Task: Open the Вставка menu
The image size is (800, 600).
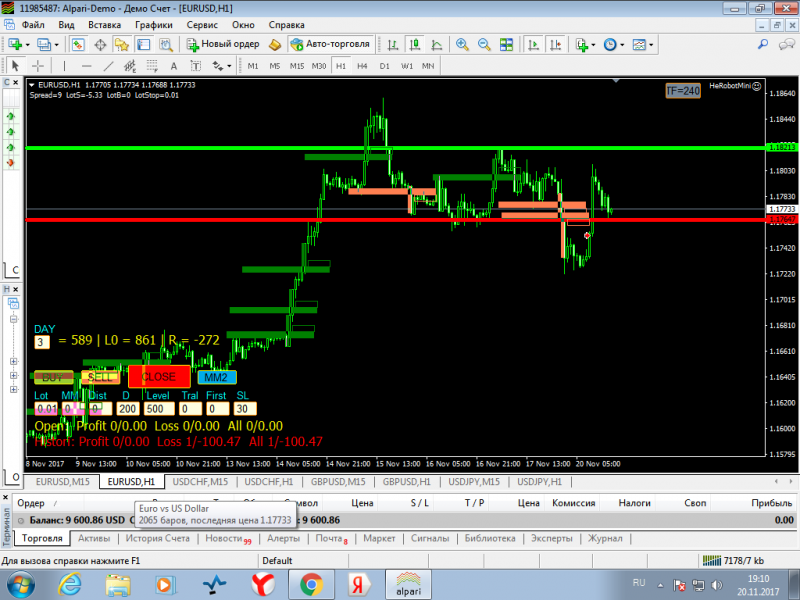Action: [x=104, y=25]
